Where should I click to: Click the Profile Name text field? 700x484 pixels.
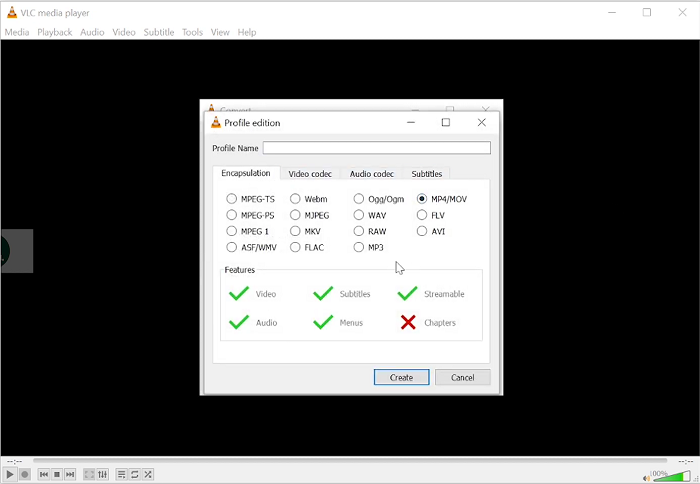coord(377,148)
